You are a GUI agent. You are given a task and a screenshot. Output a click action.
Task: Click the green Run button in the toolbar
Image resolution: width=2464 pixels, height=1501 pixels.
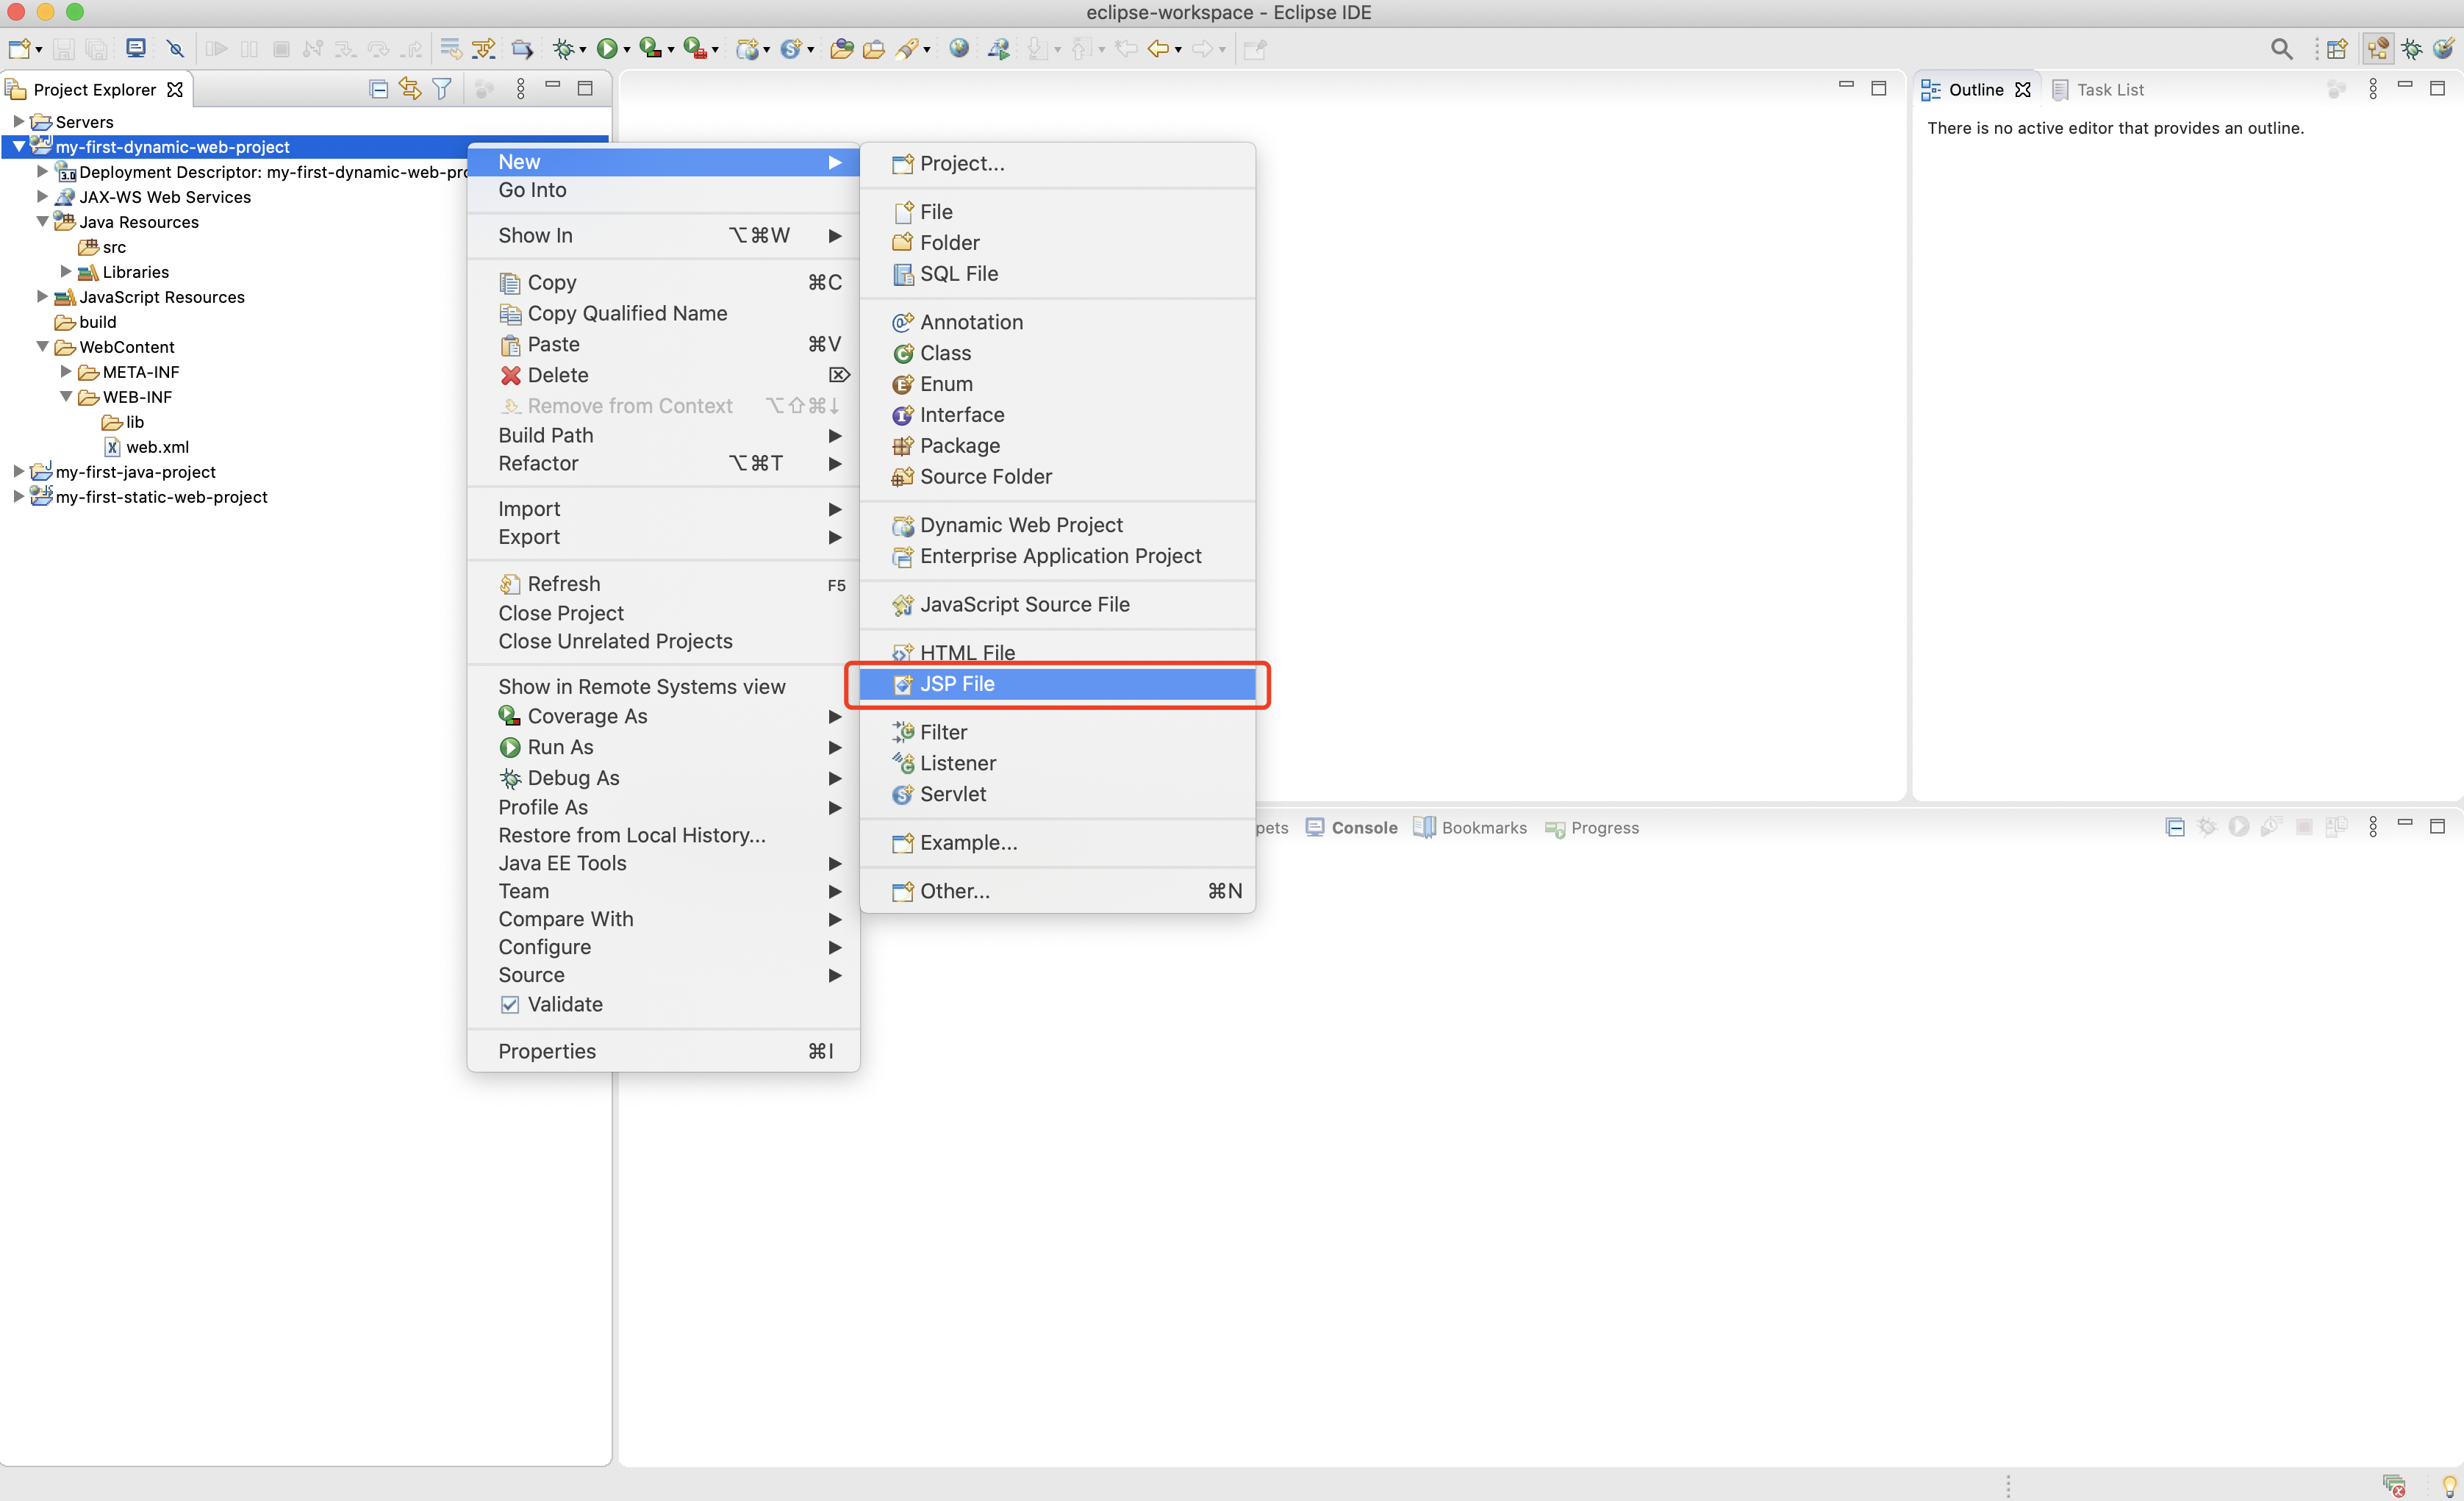point(606,48)
